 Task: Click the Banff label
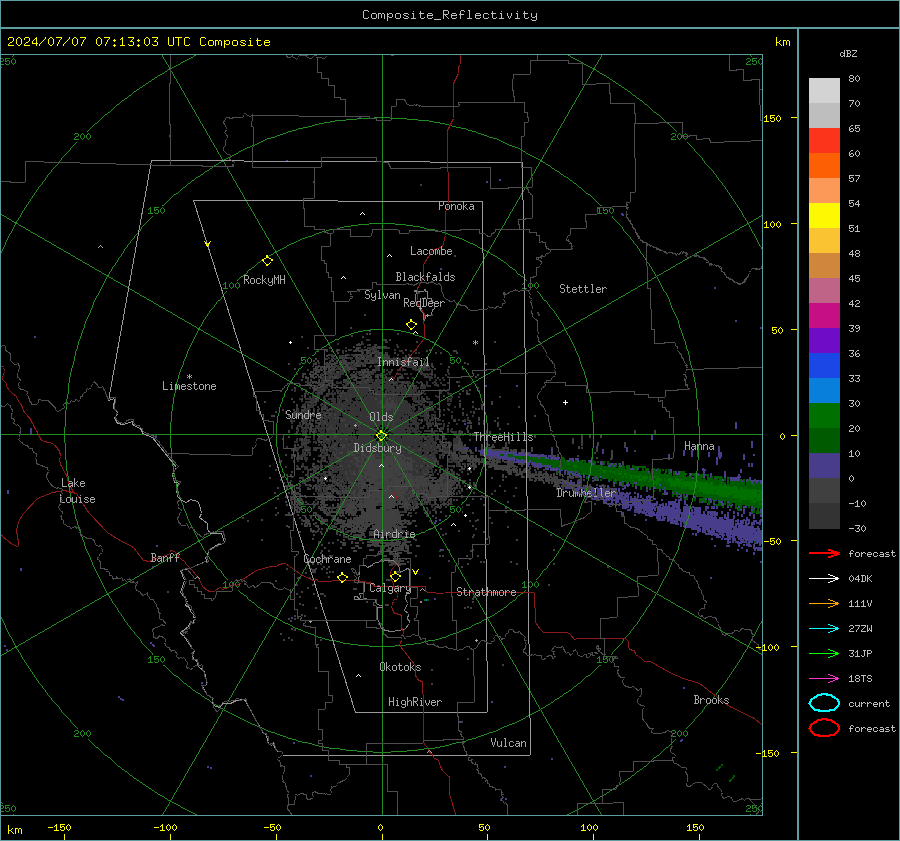coord(165,557)
